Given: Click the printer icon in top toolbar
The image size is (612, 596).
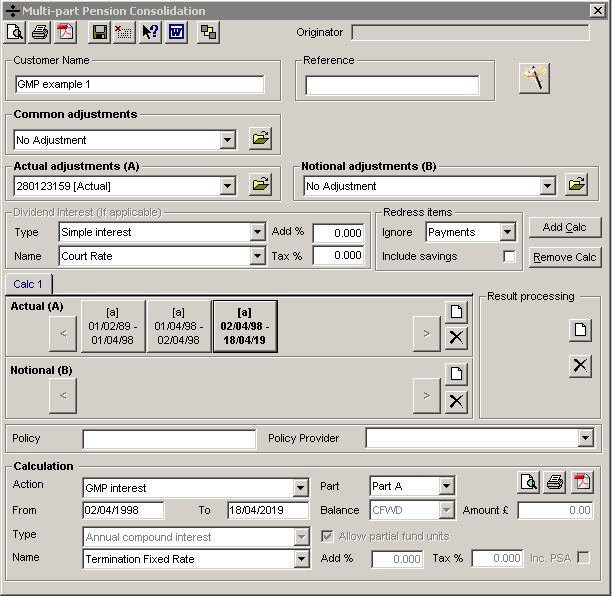Looking at the screenshot, I should coord(40,32).
